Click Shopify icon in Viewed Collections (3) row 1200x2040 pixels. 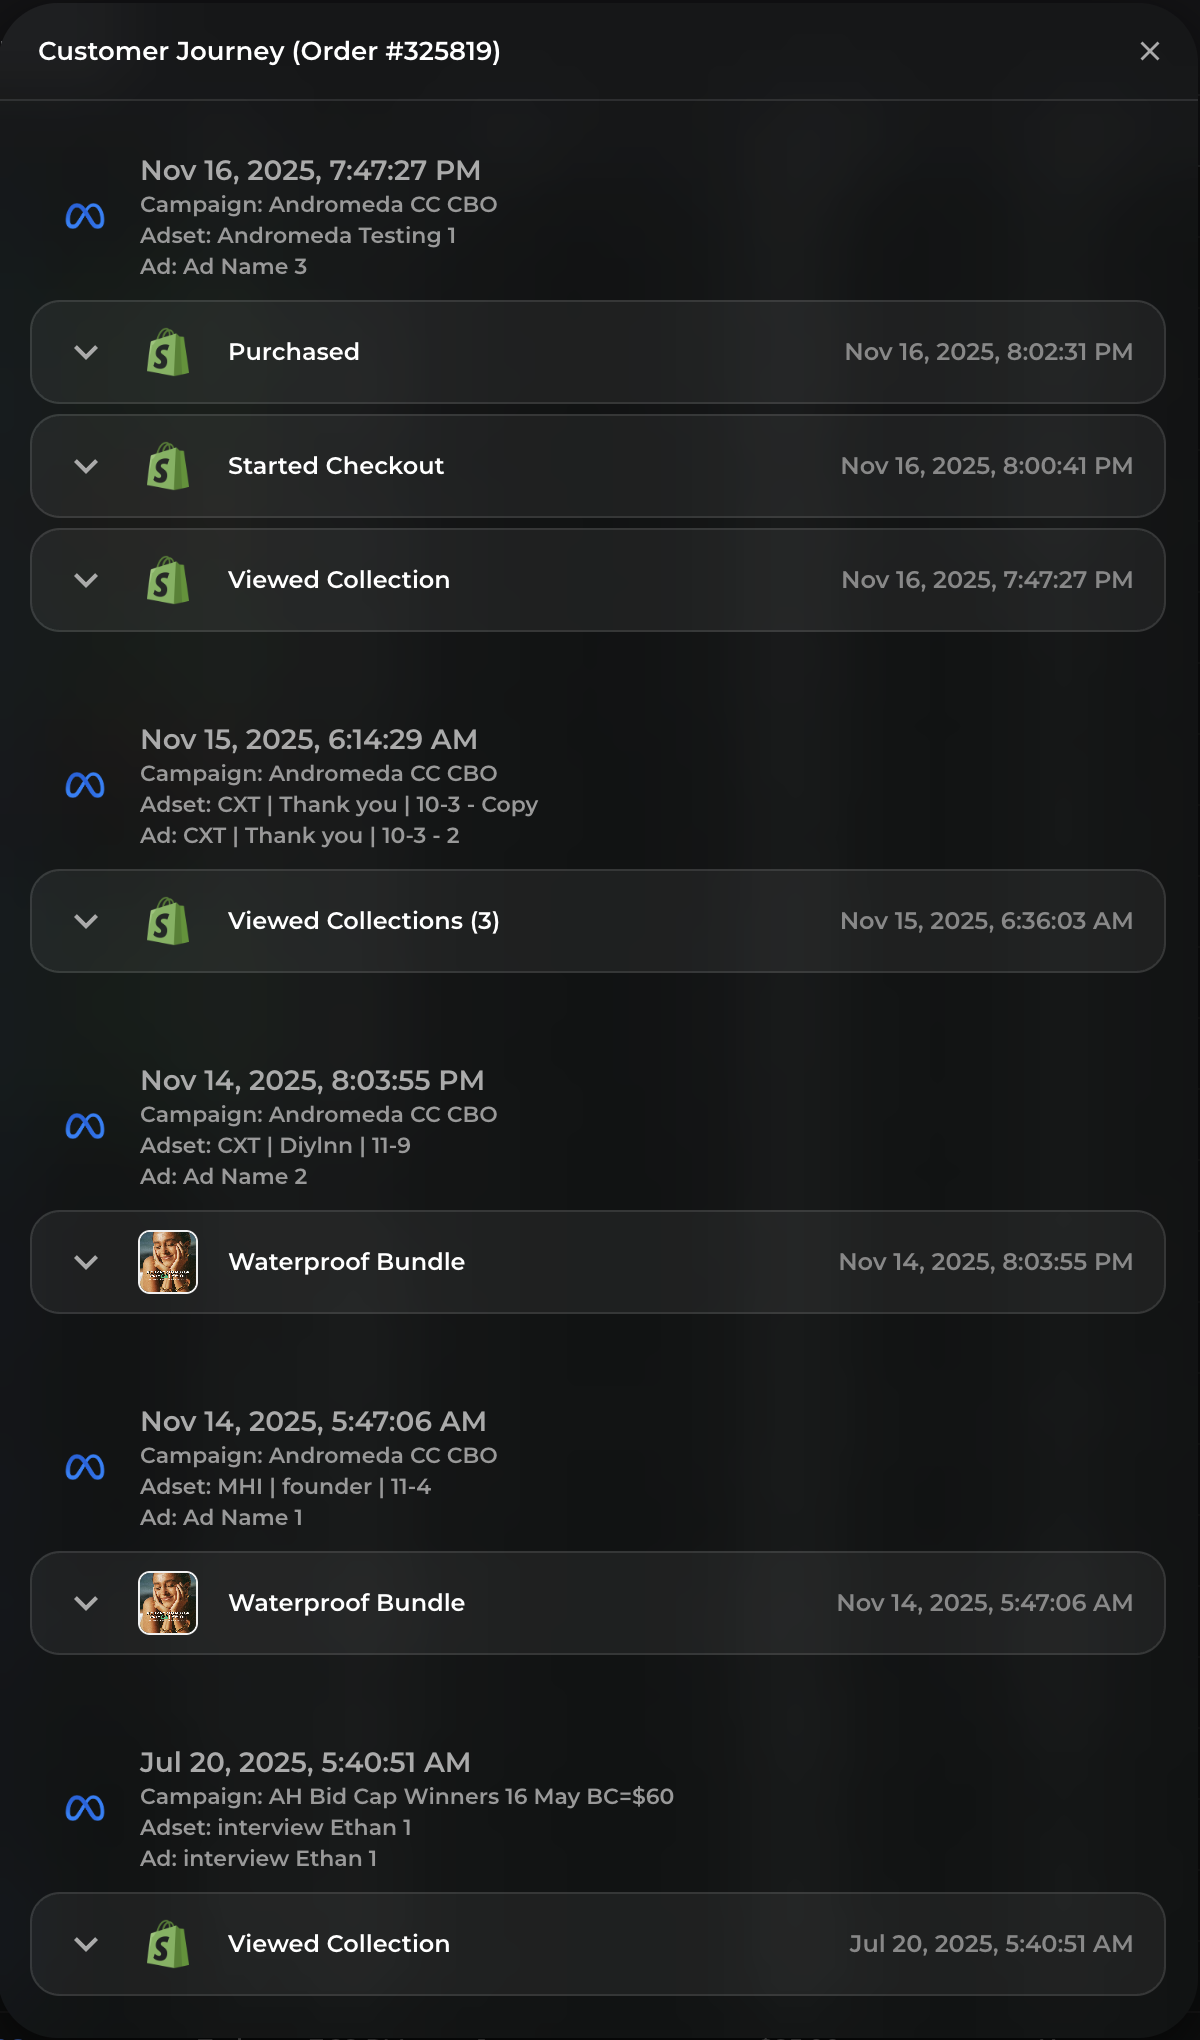(x=168, y=921)
